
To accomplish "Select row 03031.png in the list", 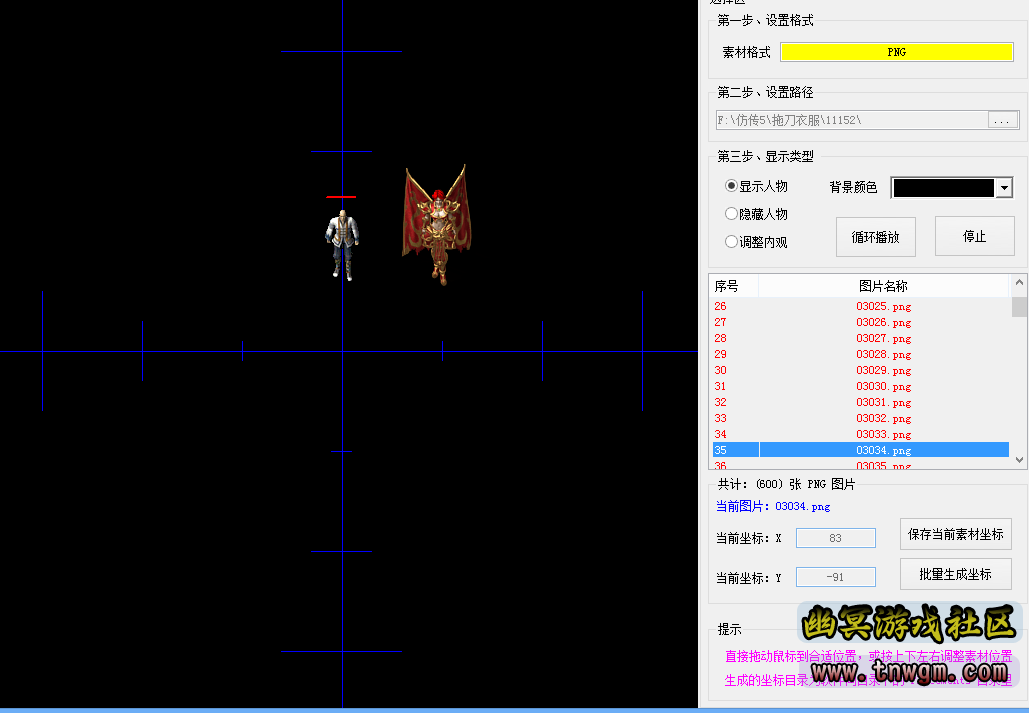I will pos(860,402).
